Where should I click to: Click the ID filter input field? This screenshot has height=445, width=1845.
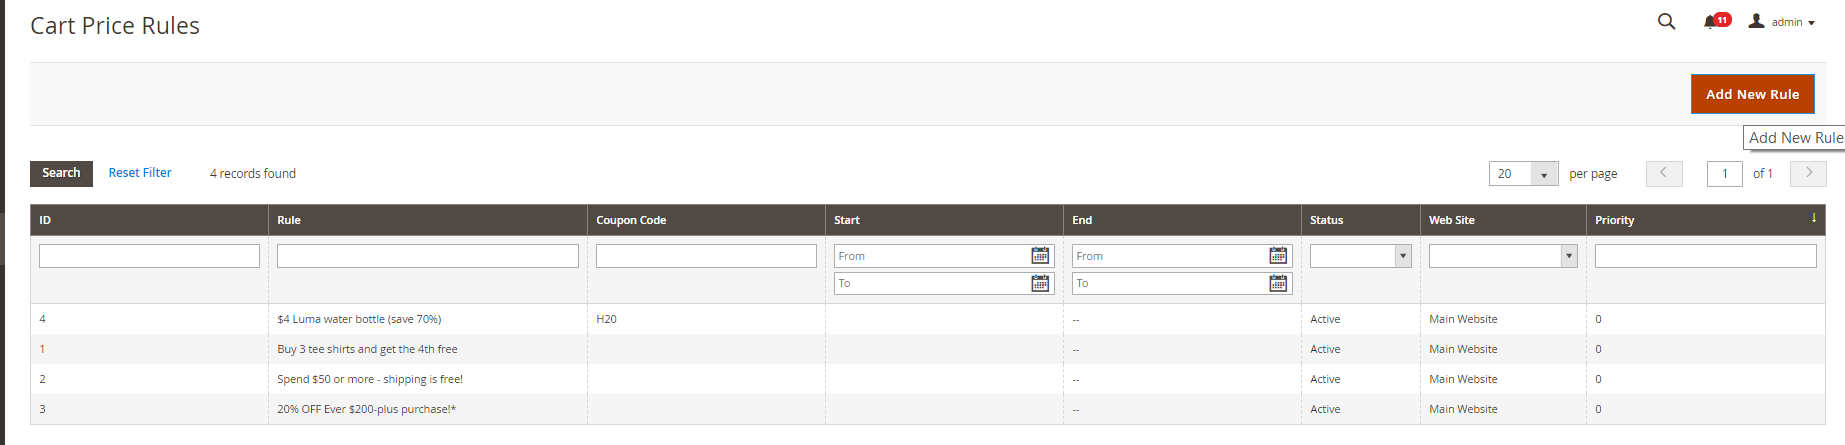coord(149,256)
